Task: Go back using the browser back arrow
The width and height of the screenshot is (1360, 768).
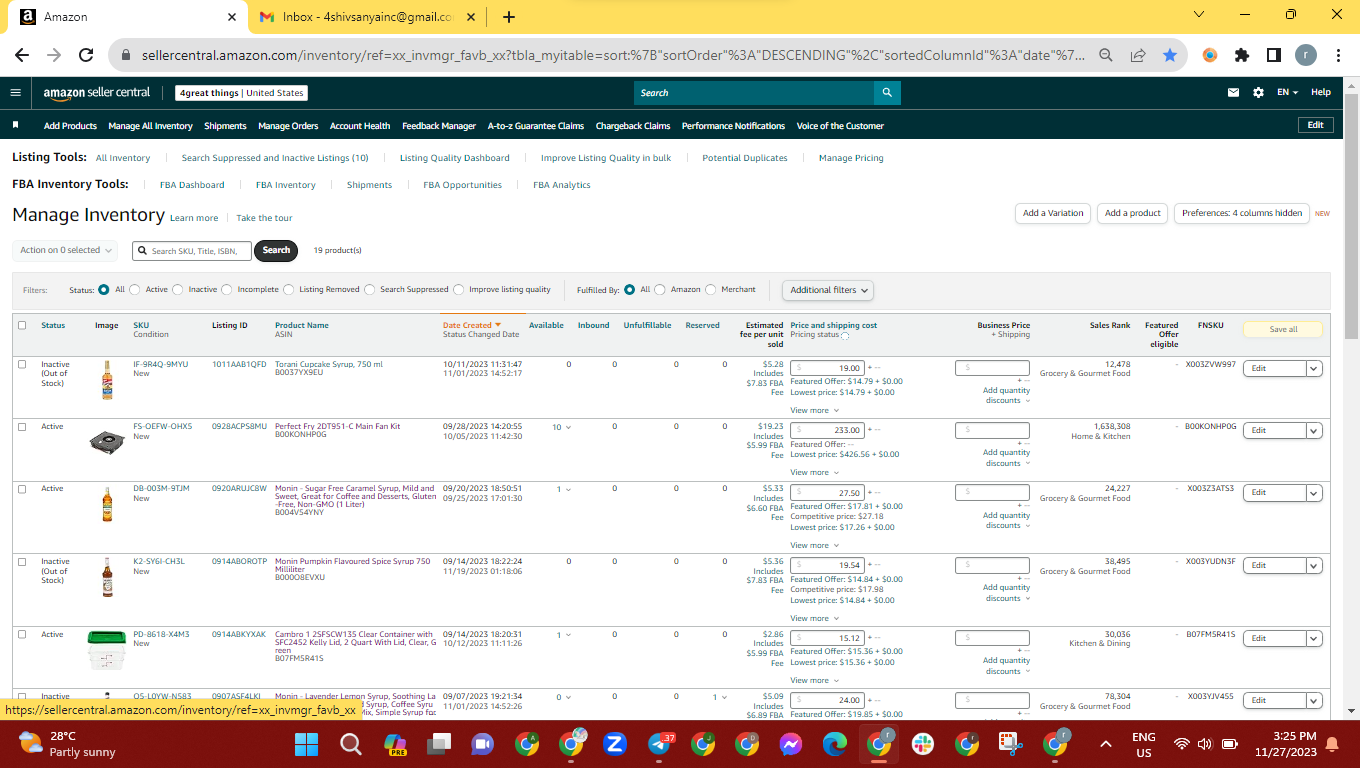Action: (23, 56)
